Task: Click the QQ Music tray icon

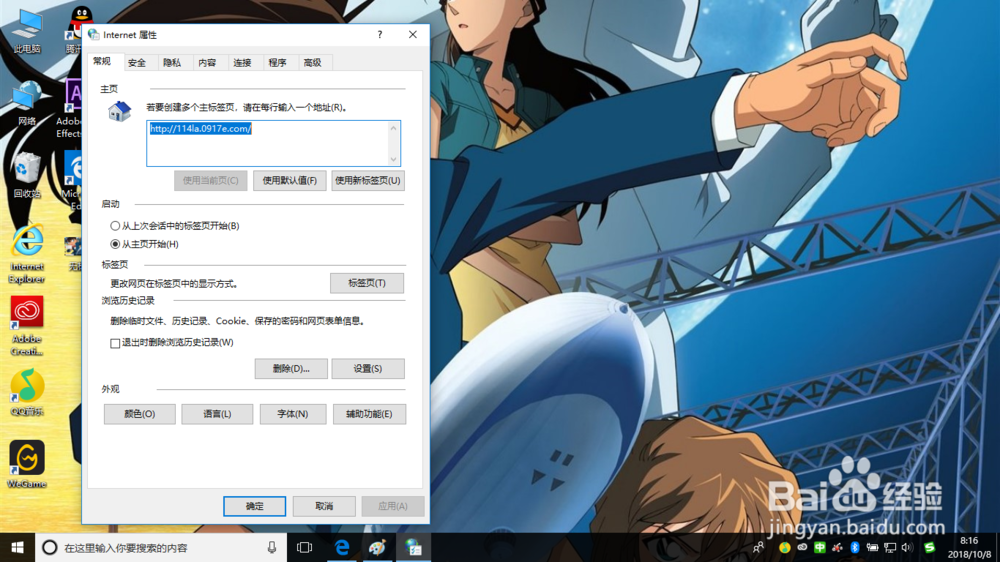Action: (x=784, y=547)
